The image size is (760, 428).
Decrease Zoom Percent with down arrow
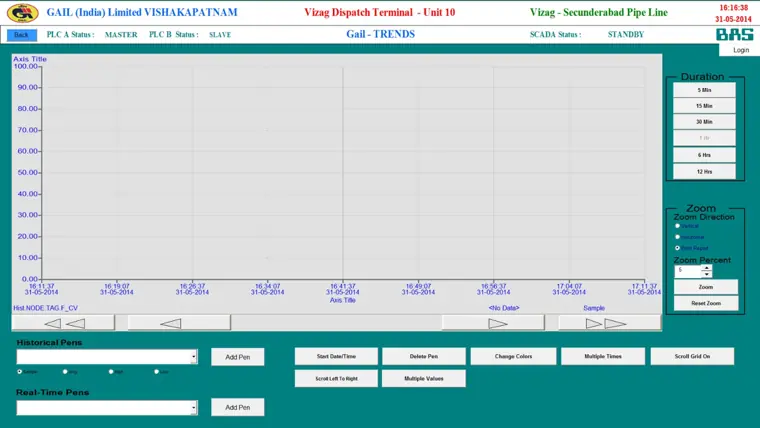pyautogui.click(x=707, y=274)
